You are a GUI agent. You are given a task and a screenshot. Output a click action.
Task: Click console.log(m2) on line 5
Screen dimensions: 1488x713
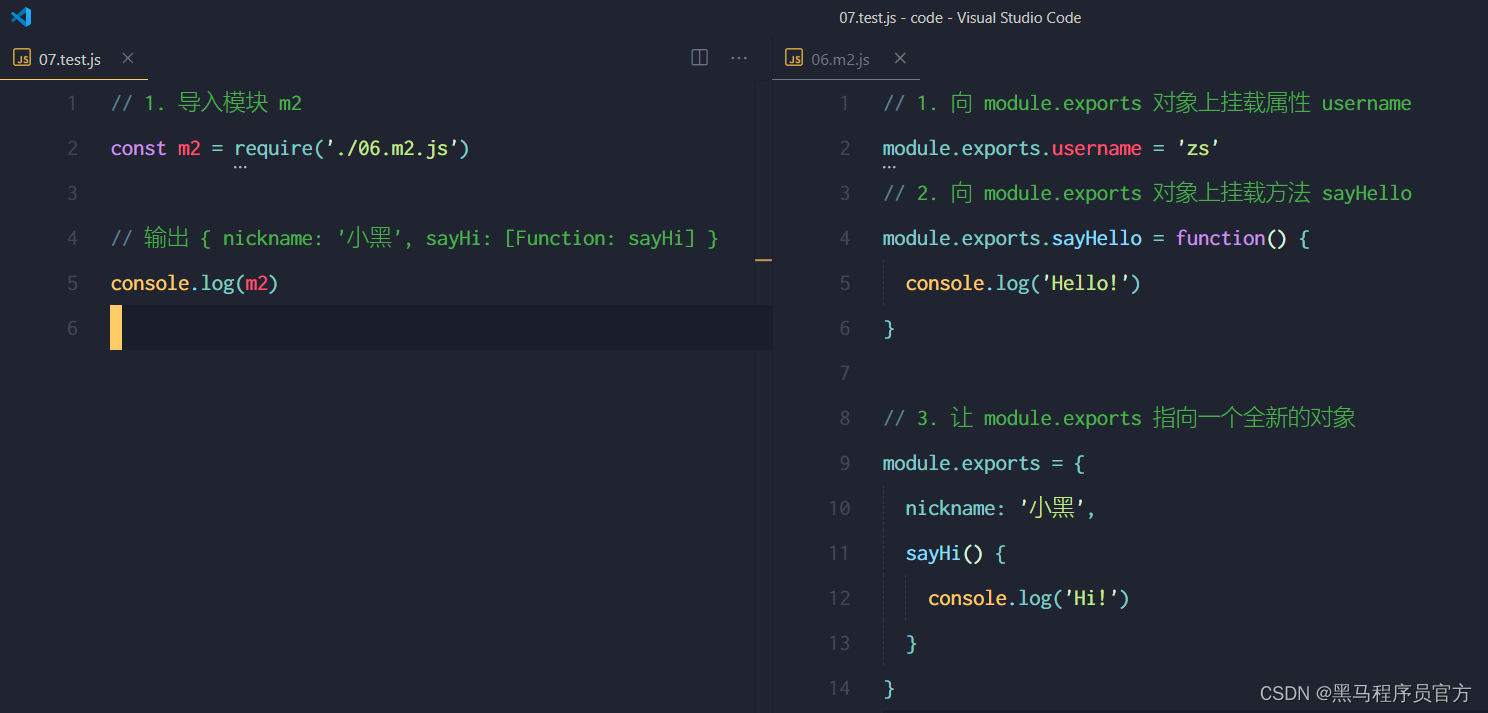click(194, 283)
